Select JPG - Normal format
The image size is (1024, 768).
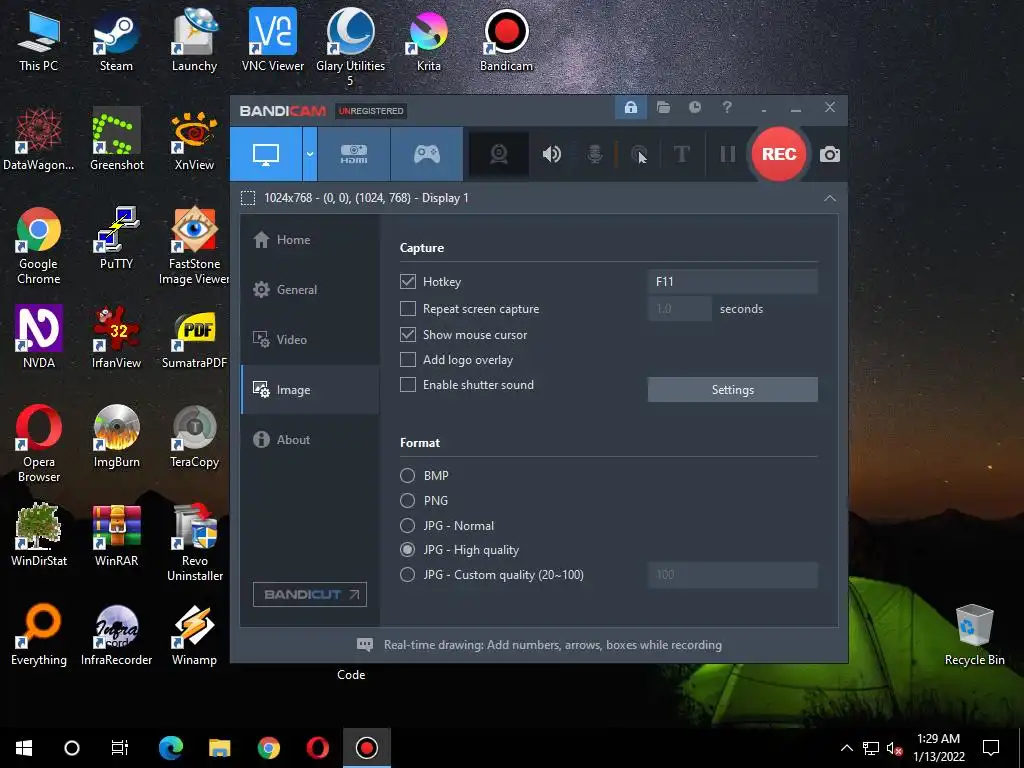408,526
